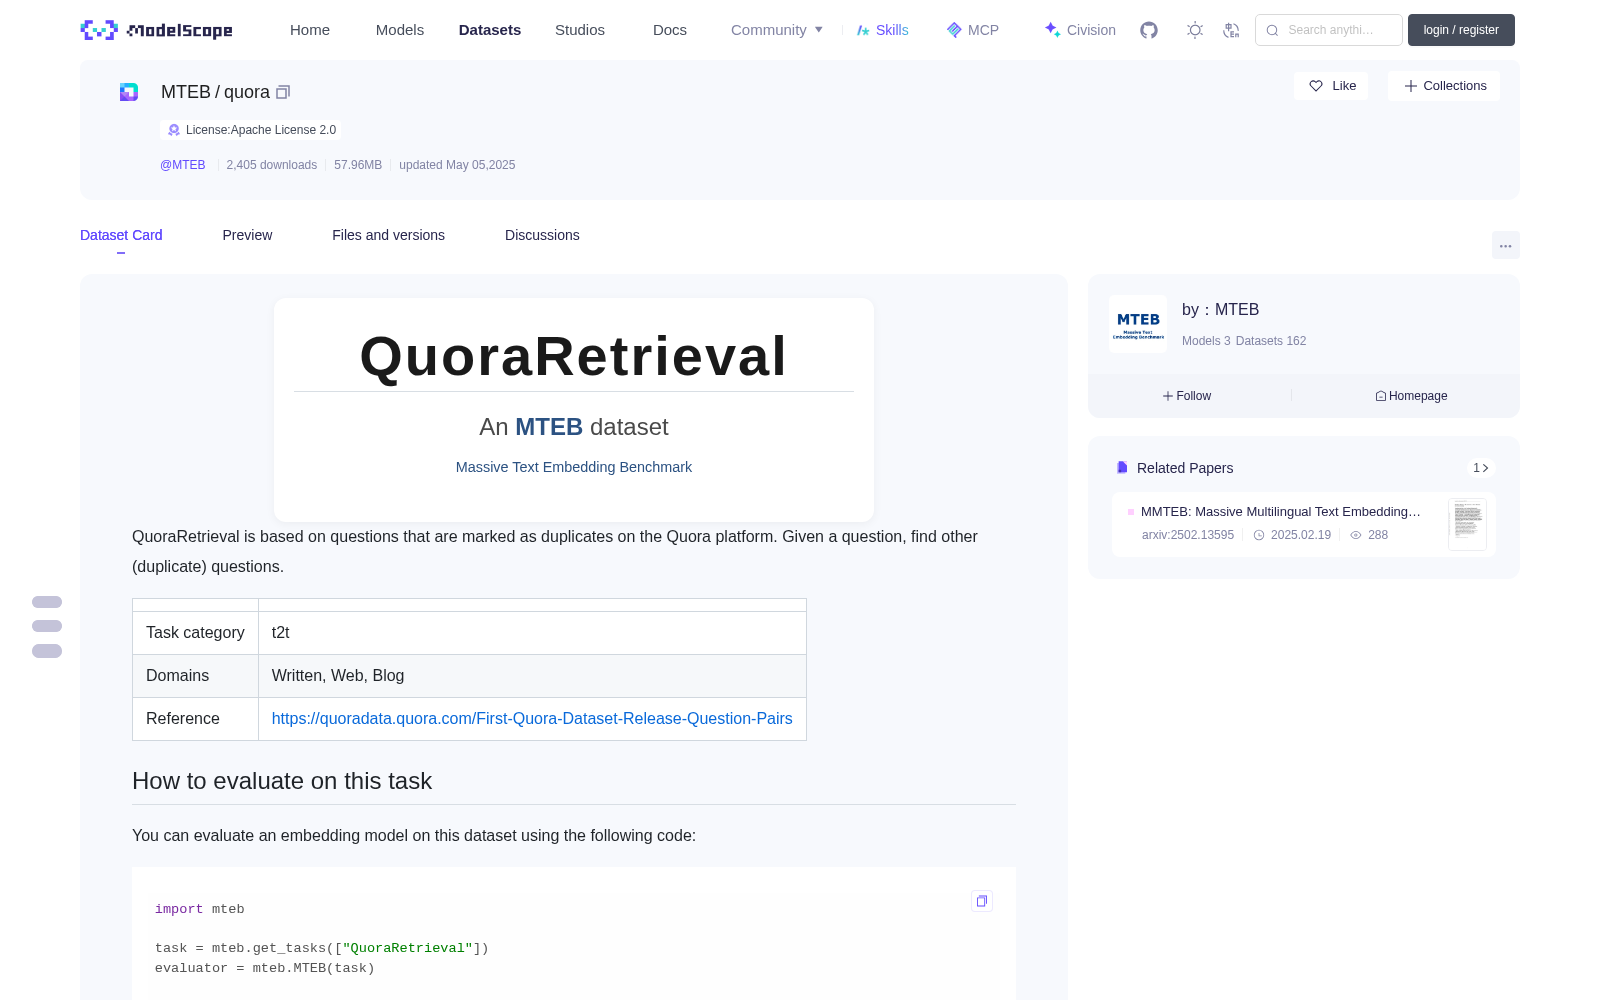Open the MTEB link in the card heading
1600x1000 pixels.
(x=549, y=427)
